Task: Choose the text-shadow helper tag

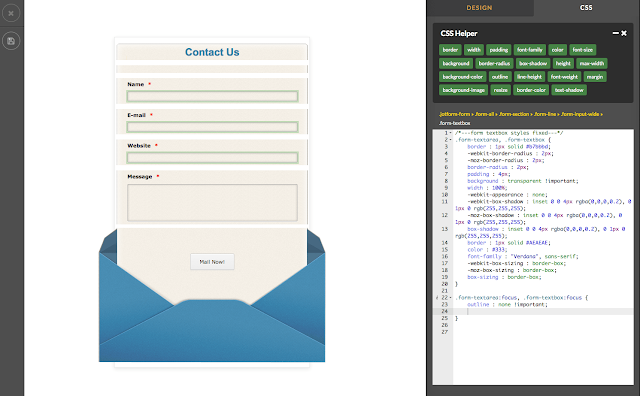Action: 569,90
